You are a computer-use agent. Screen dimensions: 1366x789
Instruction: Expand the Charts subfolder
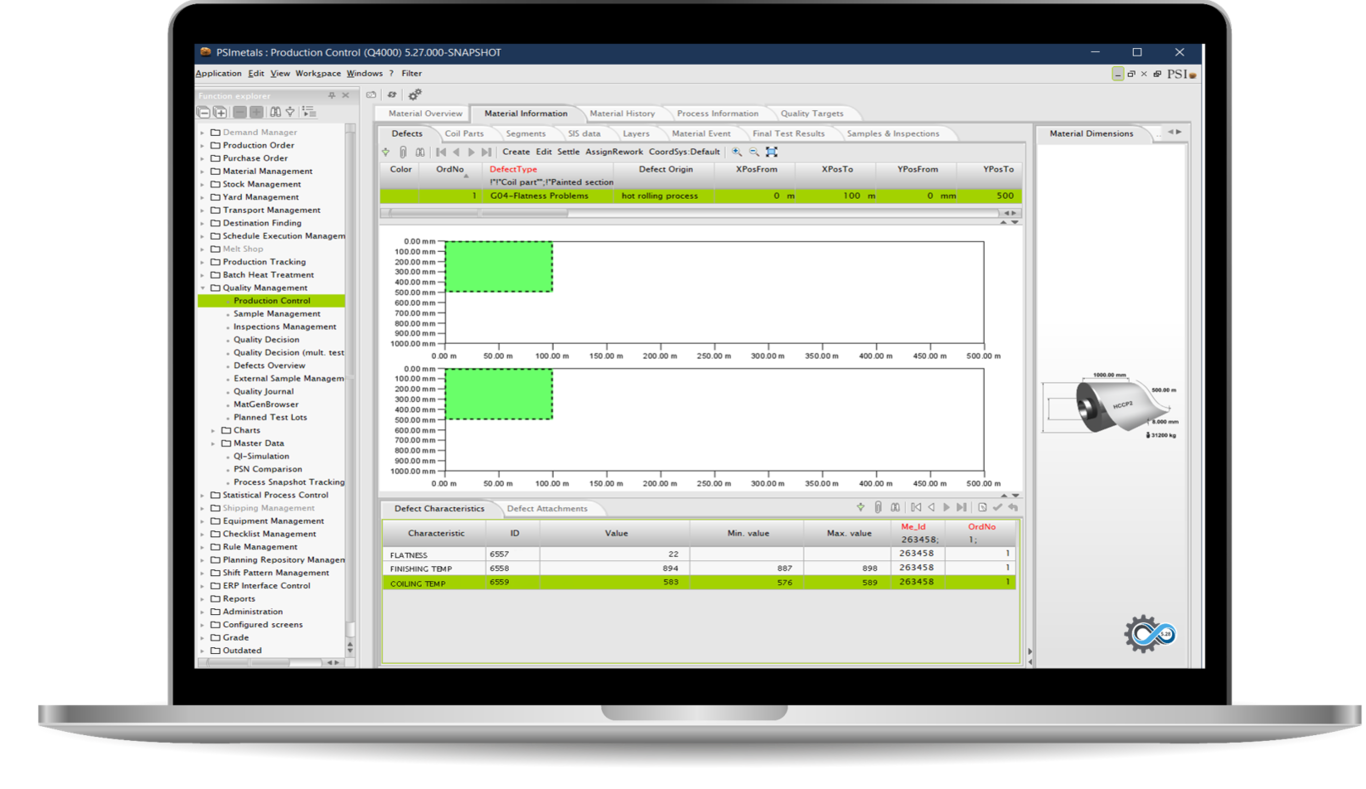click(213, 431)
